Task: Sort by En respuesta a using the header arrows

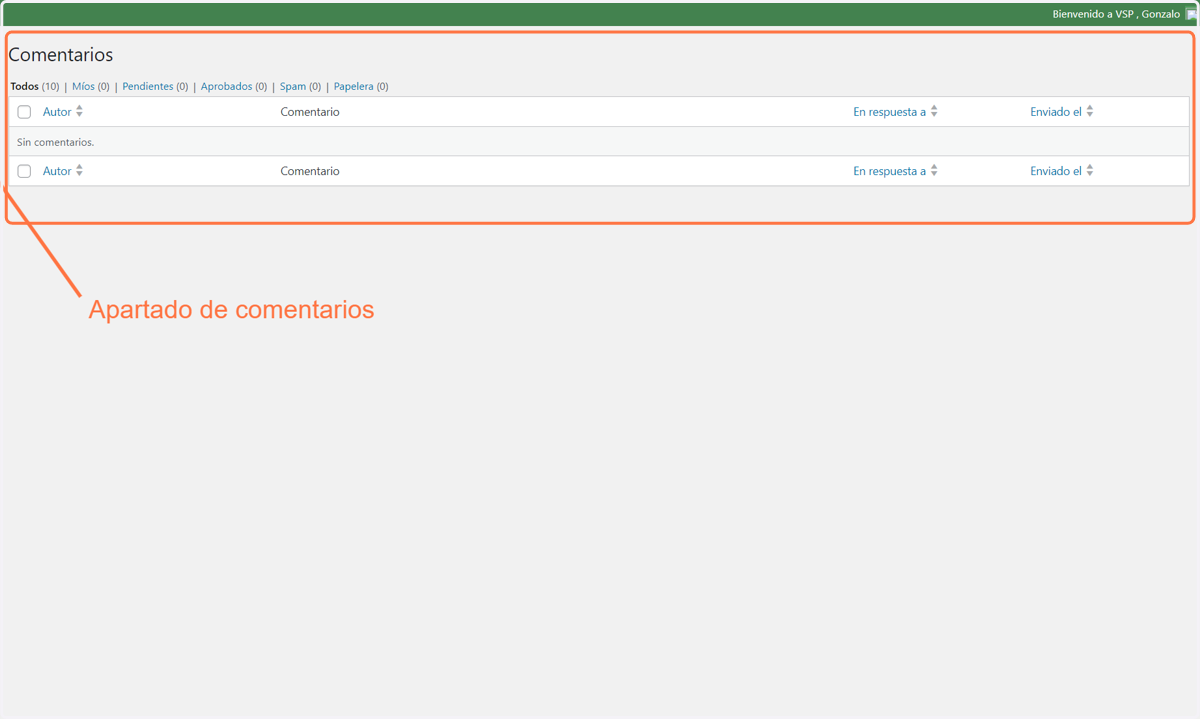Action: click(x=934, y=112)
